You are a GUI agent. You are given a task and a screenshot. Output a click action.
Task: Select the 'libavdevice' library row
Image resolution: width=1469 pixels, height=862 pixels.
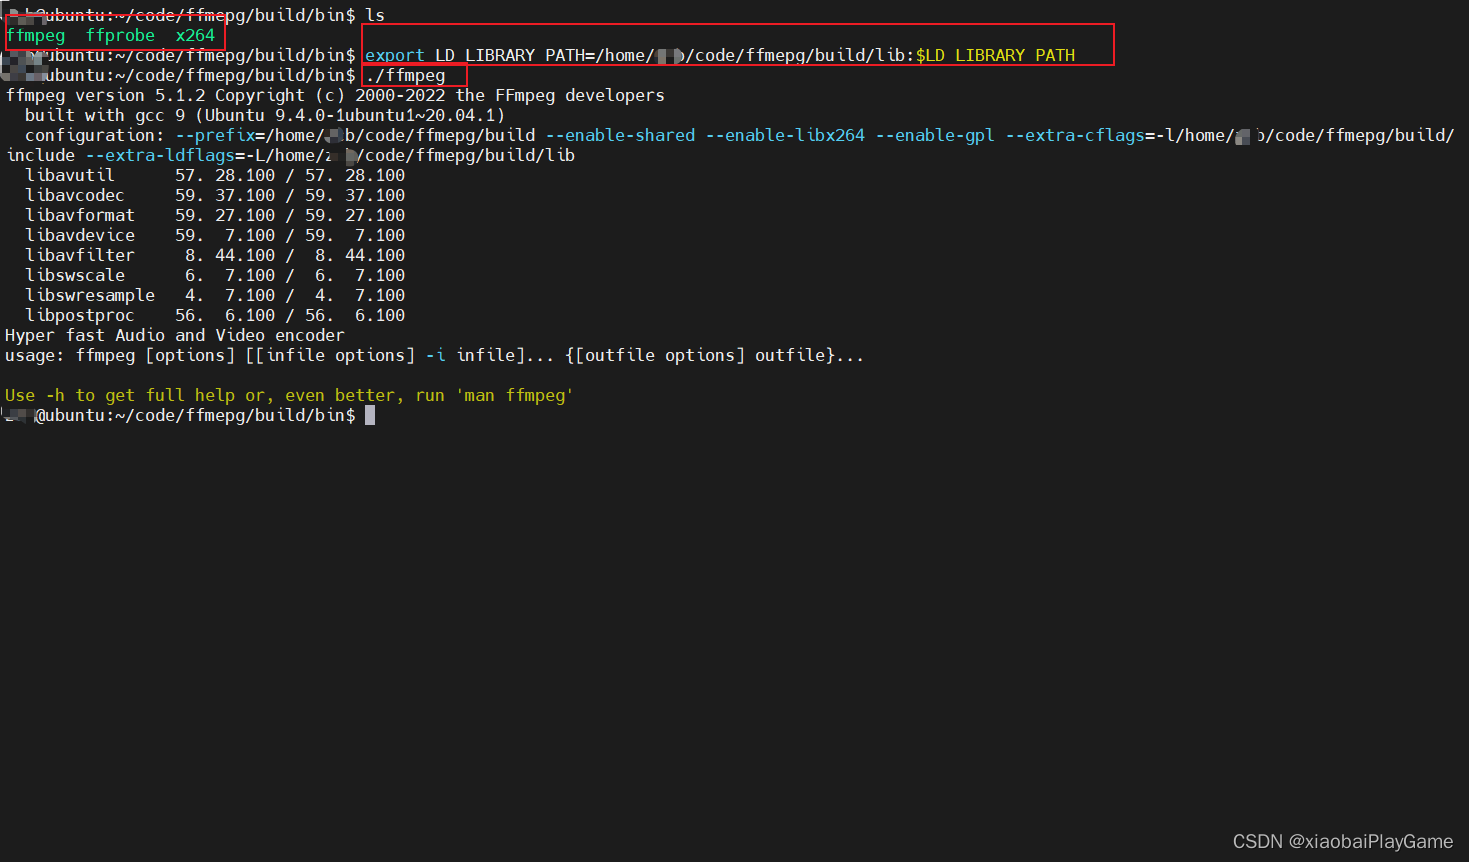click(215, 236)
